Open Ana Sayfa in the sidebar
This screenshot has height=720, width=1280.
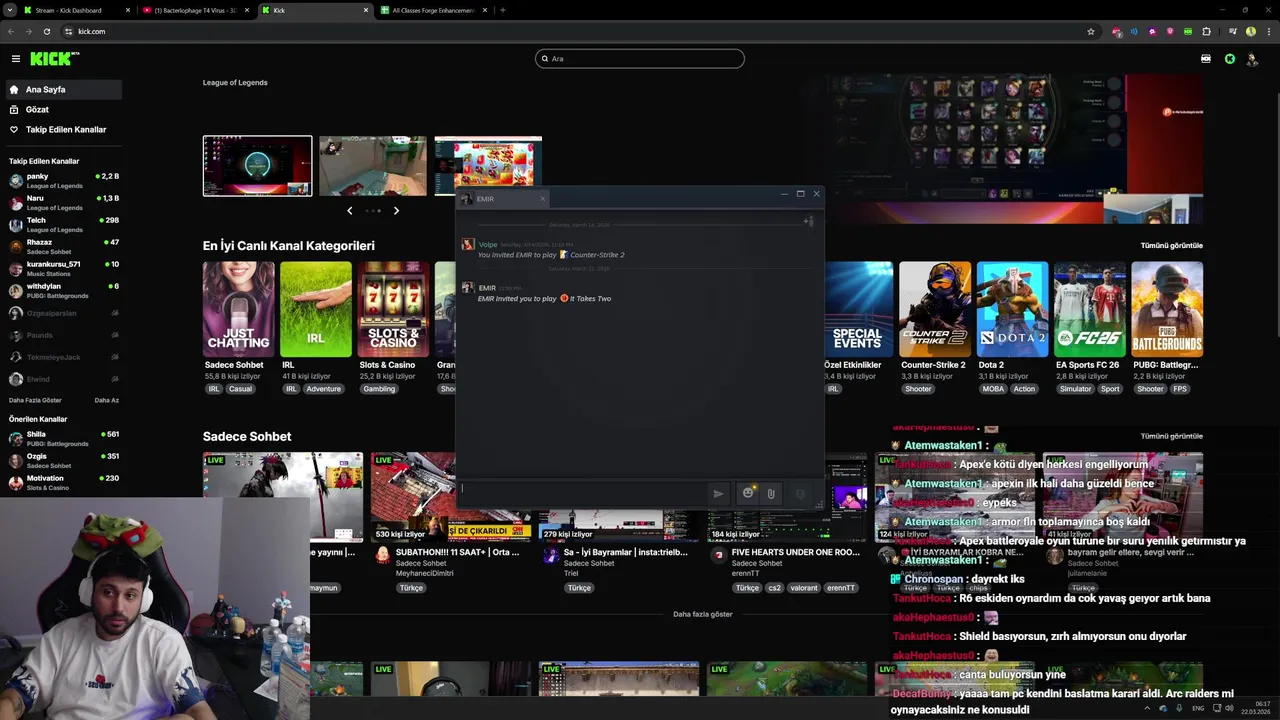click(x=64, y=89)
